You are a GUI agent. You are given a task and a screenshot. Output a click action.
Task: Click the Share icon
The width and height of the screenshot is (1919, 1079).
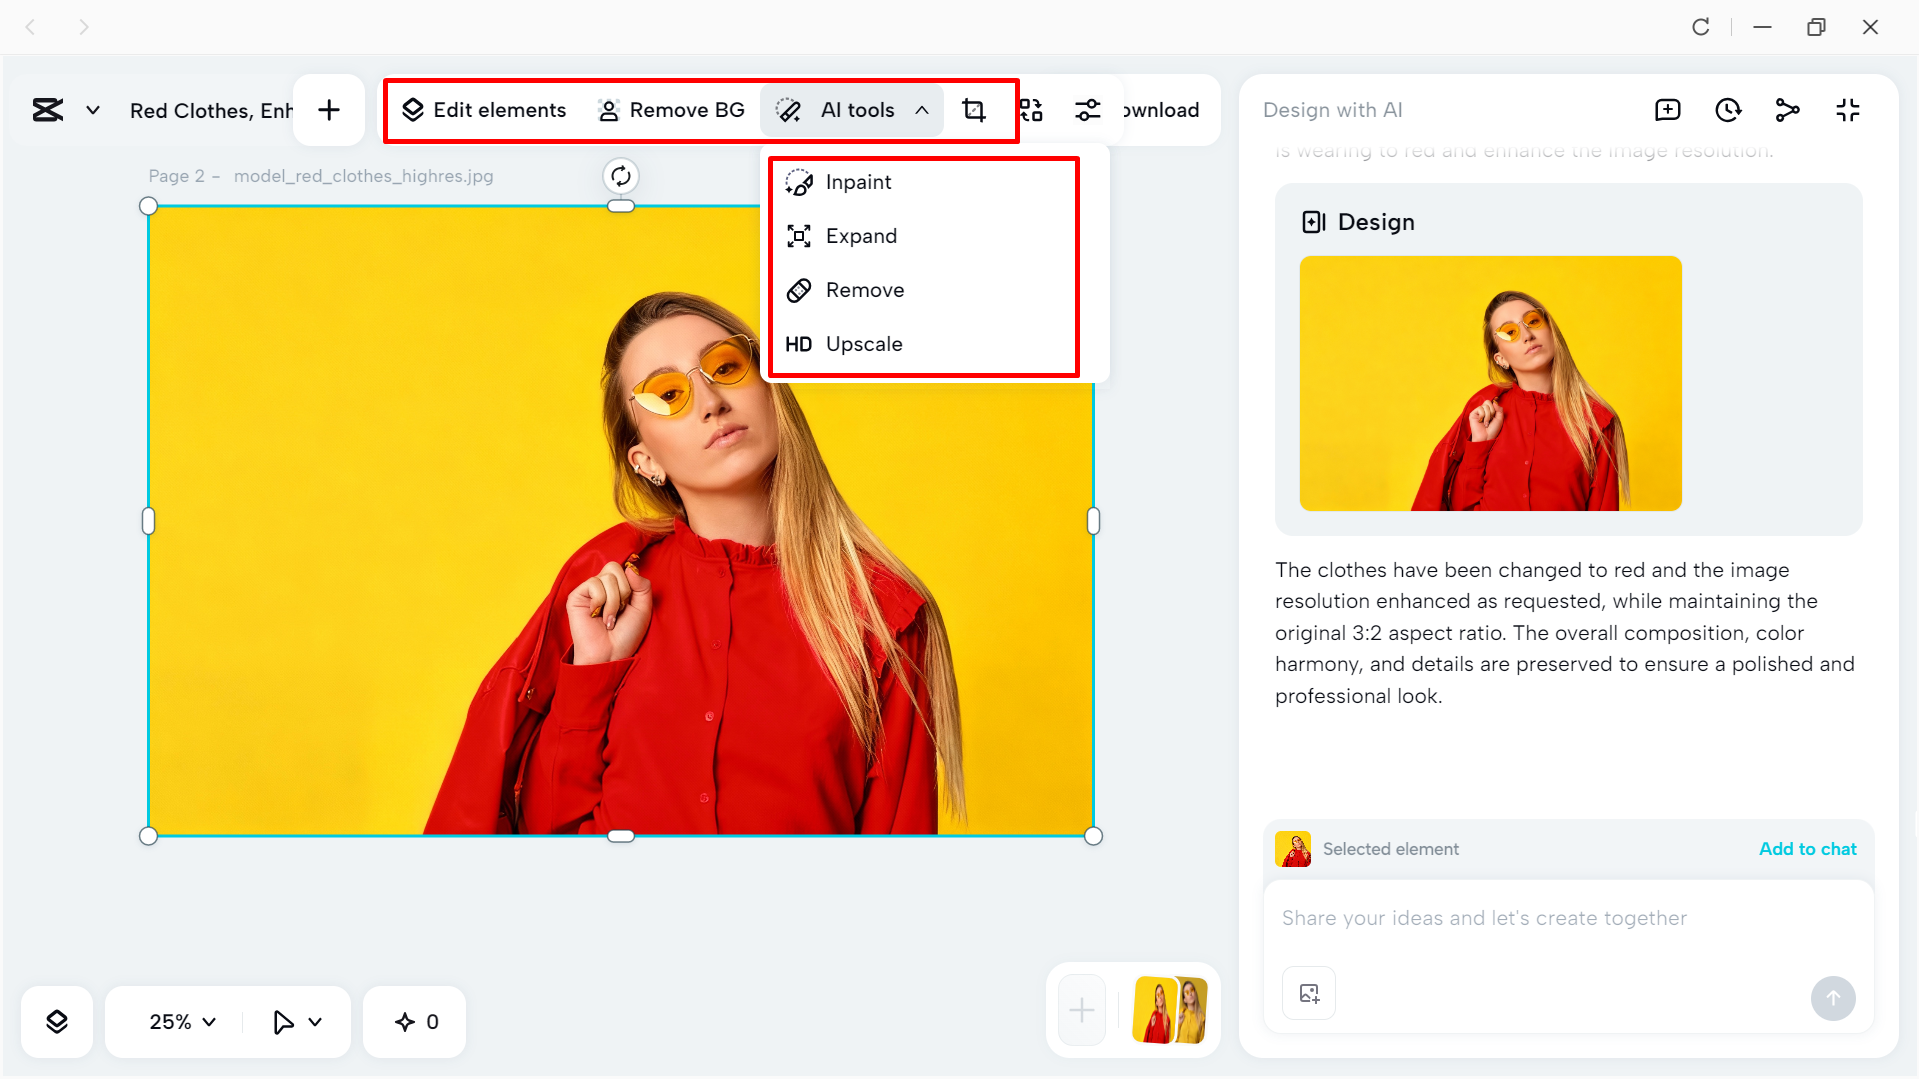(x=1788, y=110)
